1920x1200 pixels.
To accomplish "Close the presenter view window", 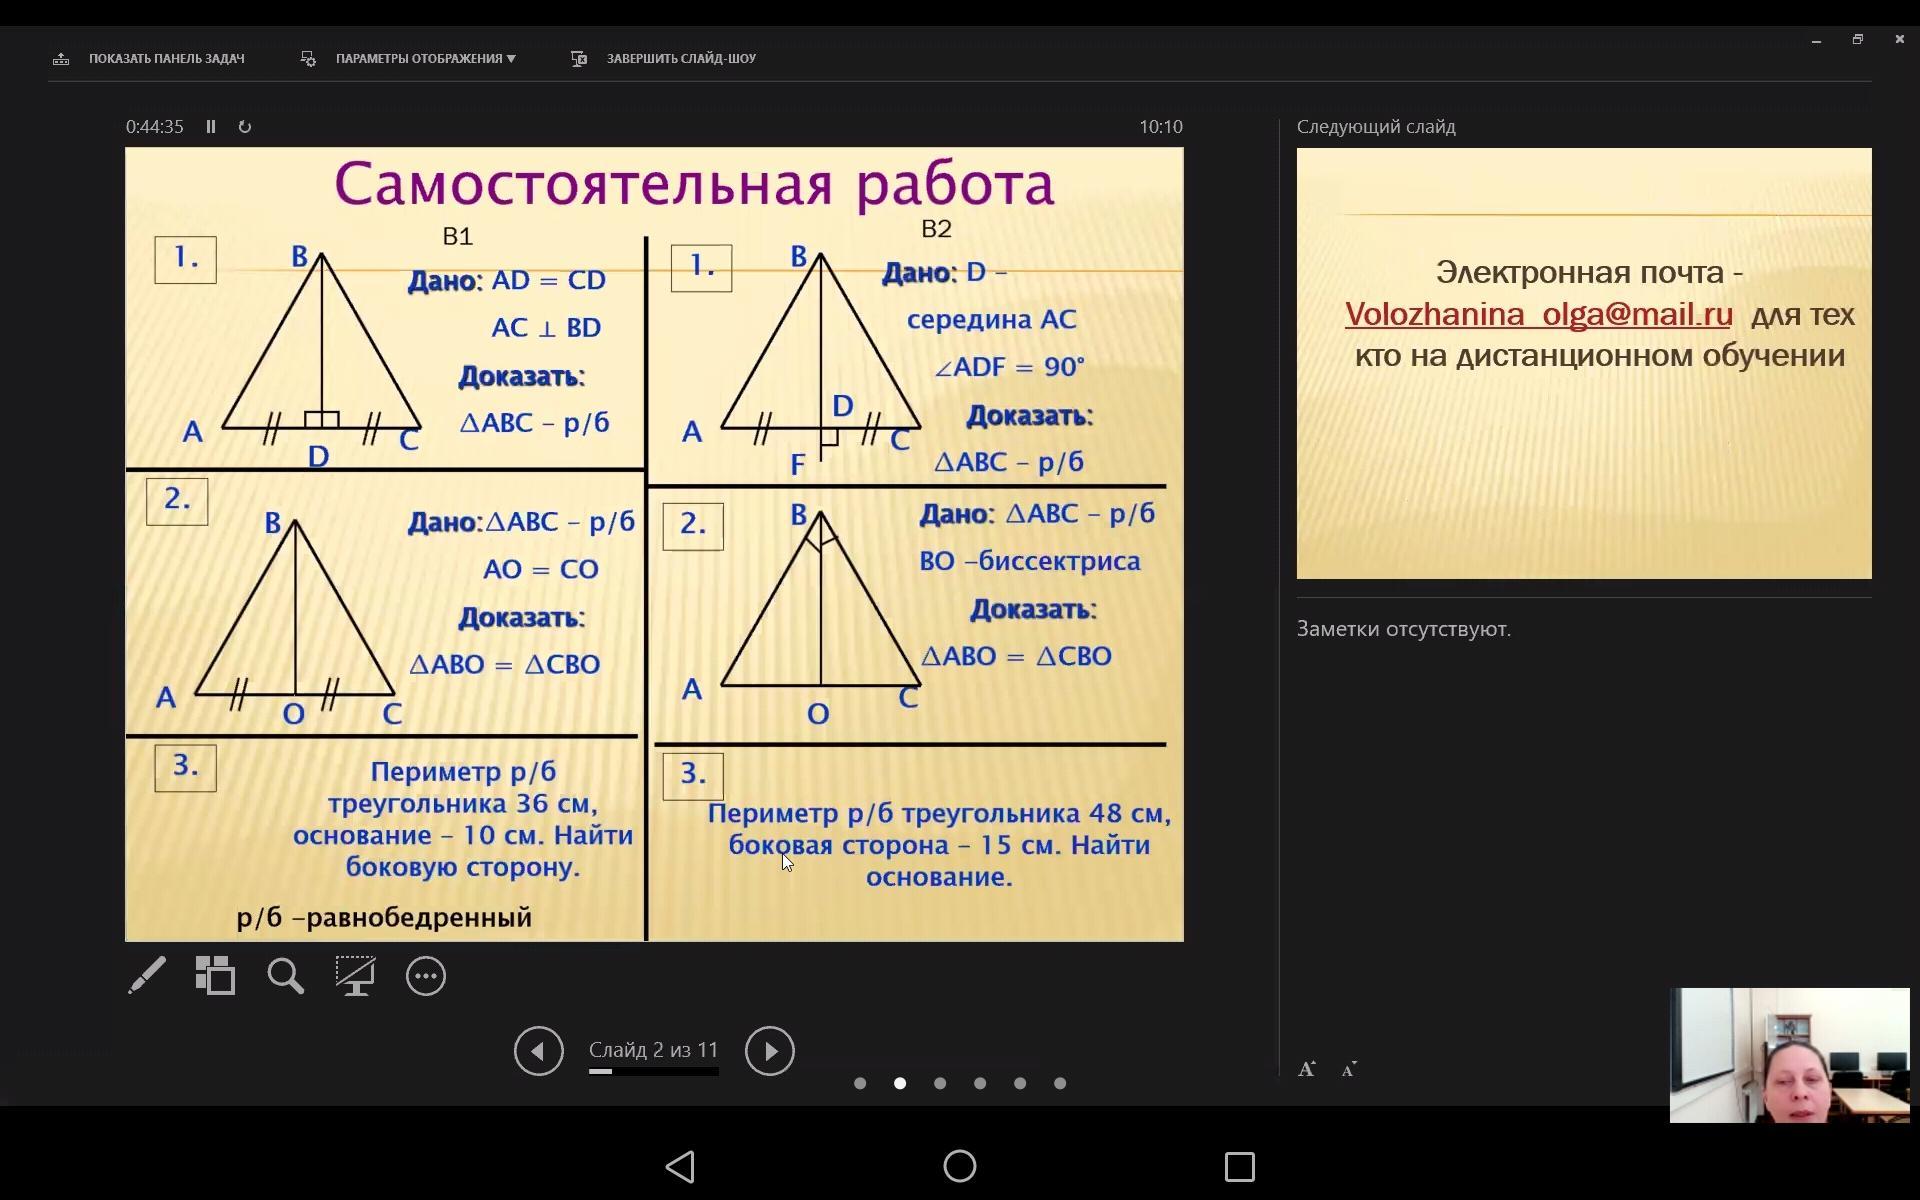I will tap(1899, 39).
